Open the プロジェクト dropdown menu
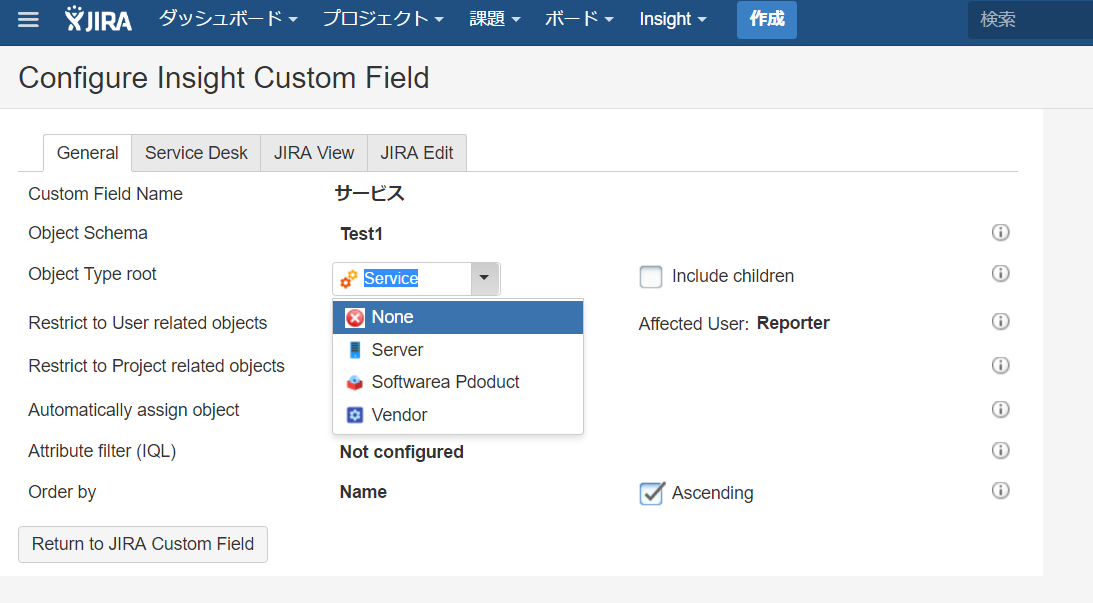Image resolution: width=1093 pixels, height=603 pixels. click(x=383, y=19)
